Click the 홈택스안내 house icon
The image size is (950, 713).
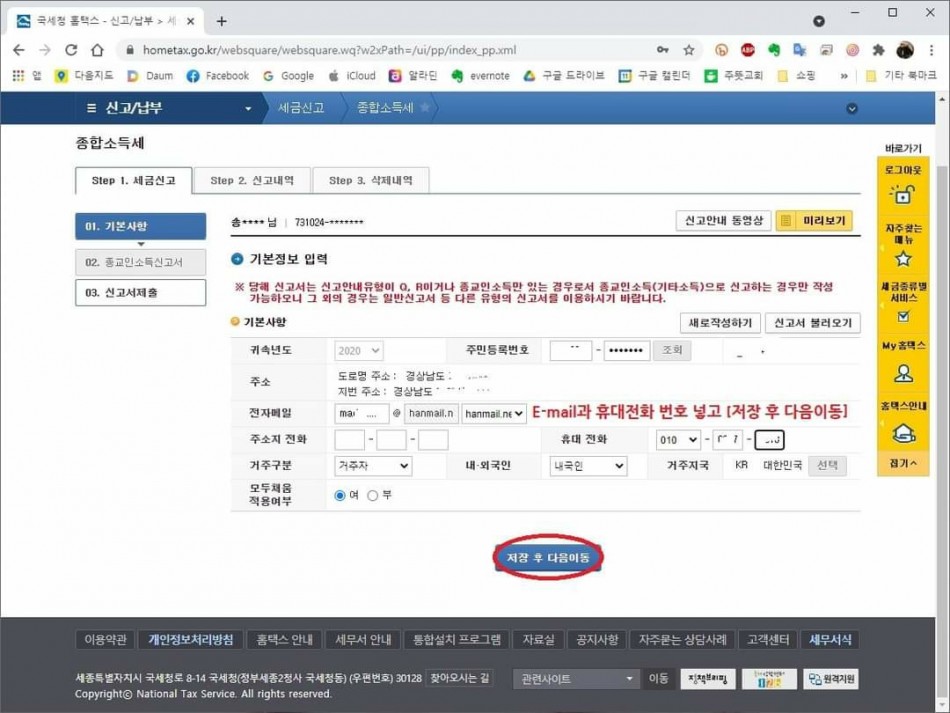pos(903,432)
